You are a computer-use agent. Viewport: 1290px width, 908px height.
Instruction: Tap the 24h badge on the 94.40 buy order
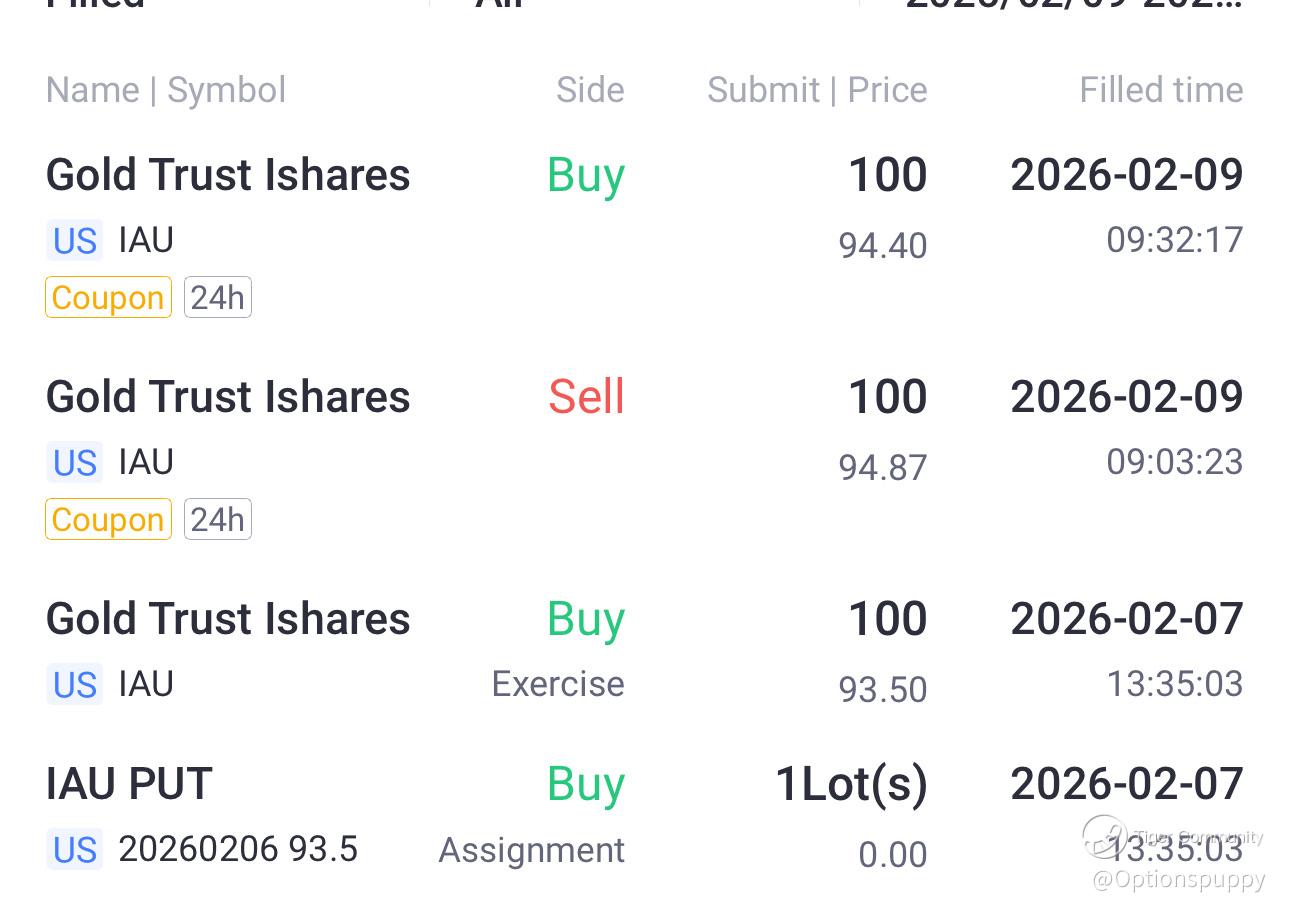217,298
